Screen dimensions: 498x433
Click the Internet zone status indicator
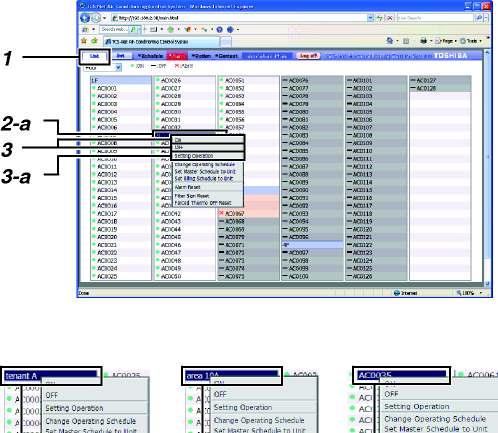405,293
